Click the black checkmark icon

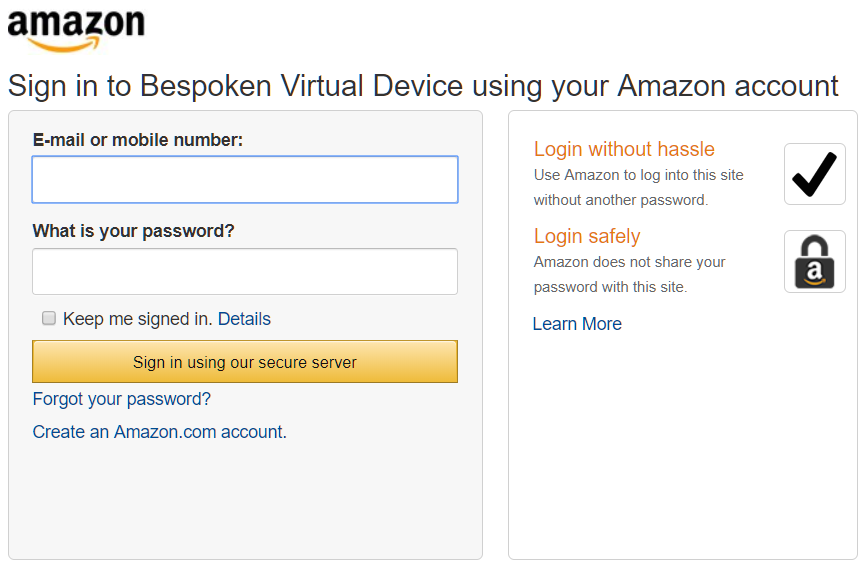[x=814, y=174]
